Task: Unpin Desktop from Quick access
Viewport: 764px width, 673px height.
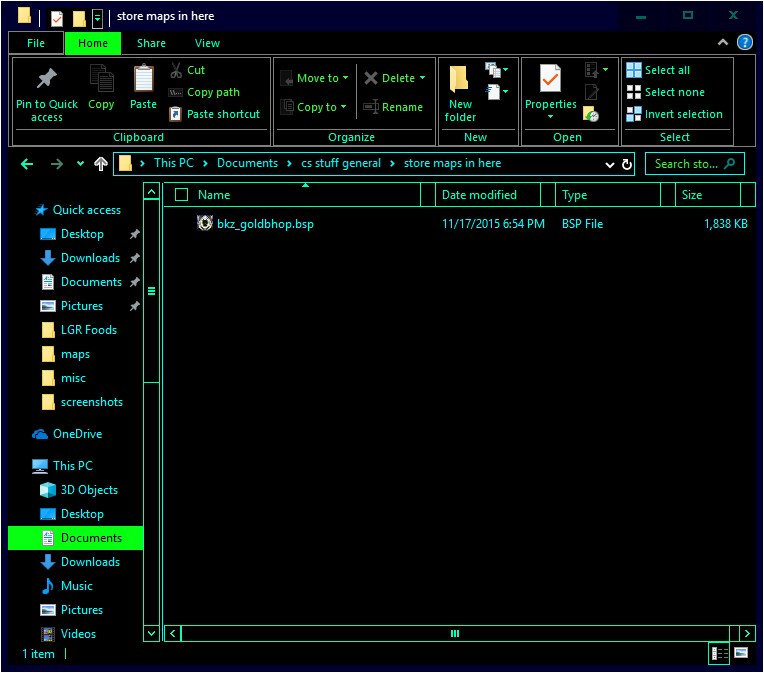Action: (x=134, y=234)
